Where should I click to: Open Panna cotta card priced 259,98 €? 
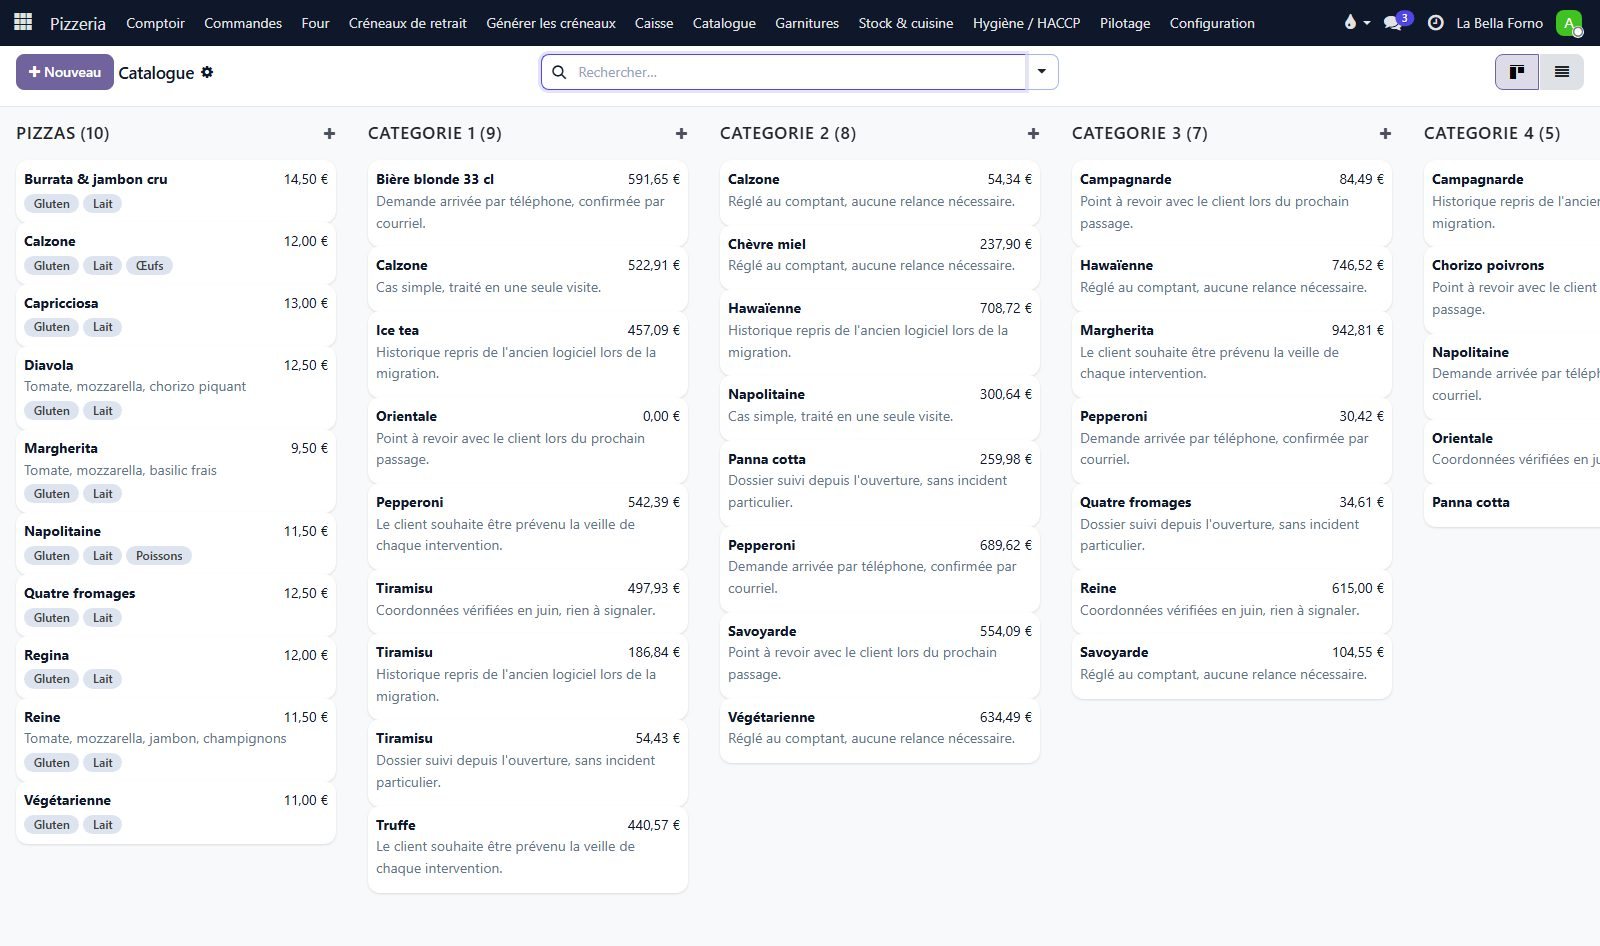880,482
